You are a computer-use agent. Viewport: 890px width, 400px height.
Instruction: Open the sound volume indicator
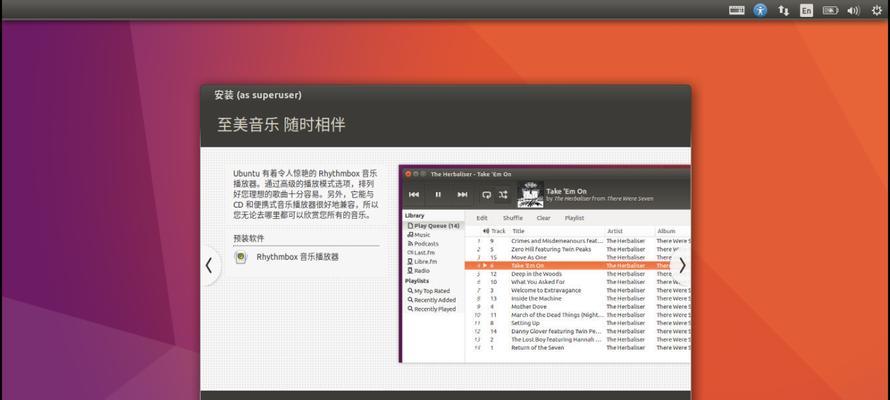coord(853,10)
